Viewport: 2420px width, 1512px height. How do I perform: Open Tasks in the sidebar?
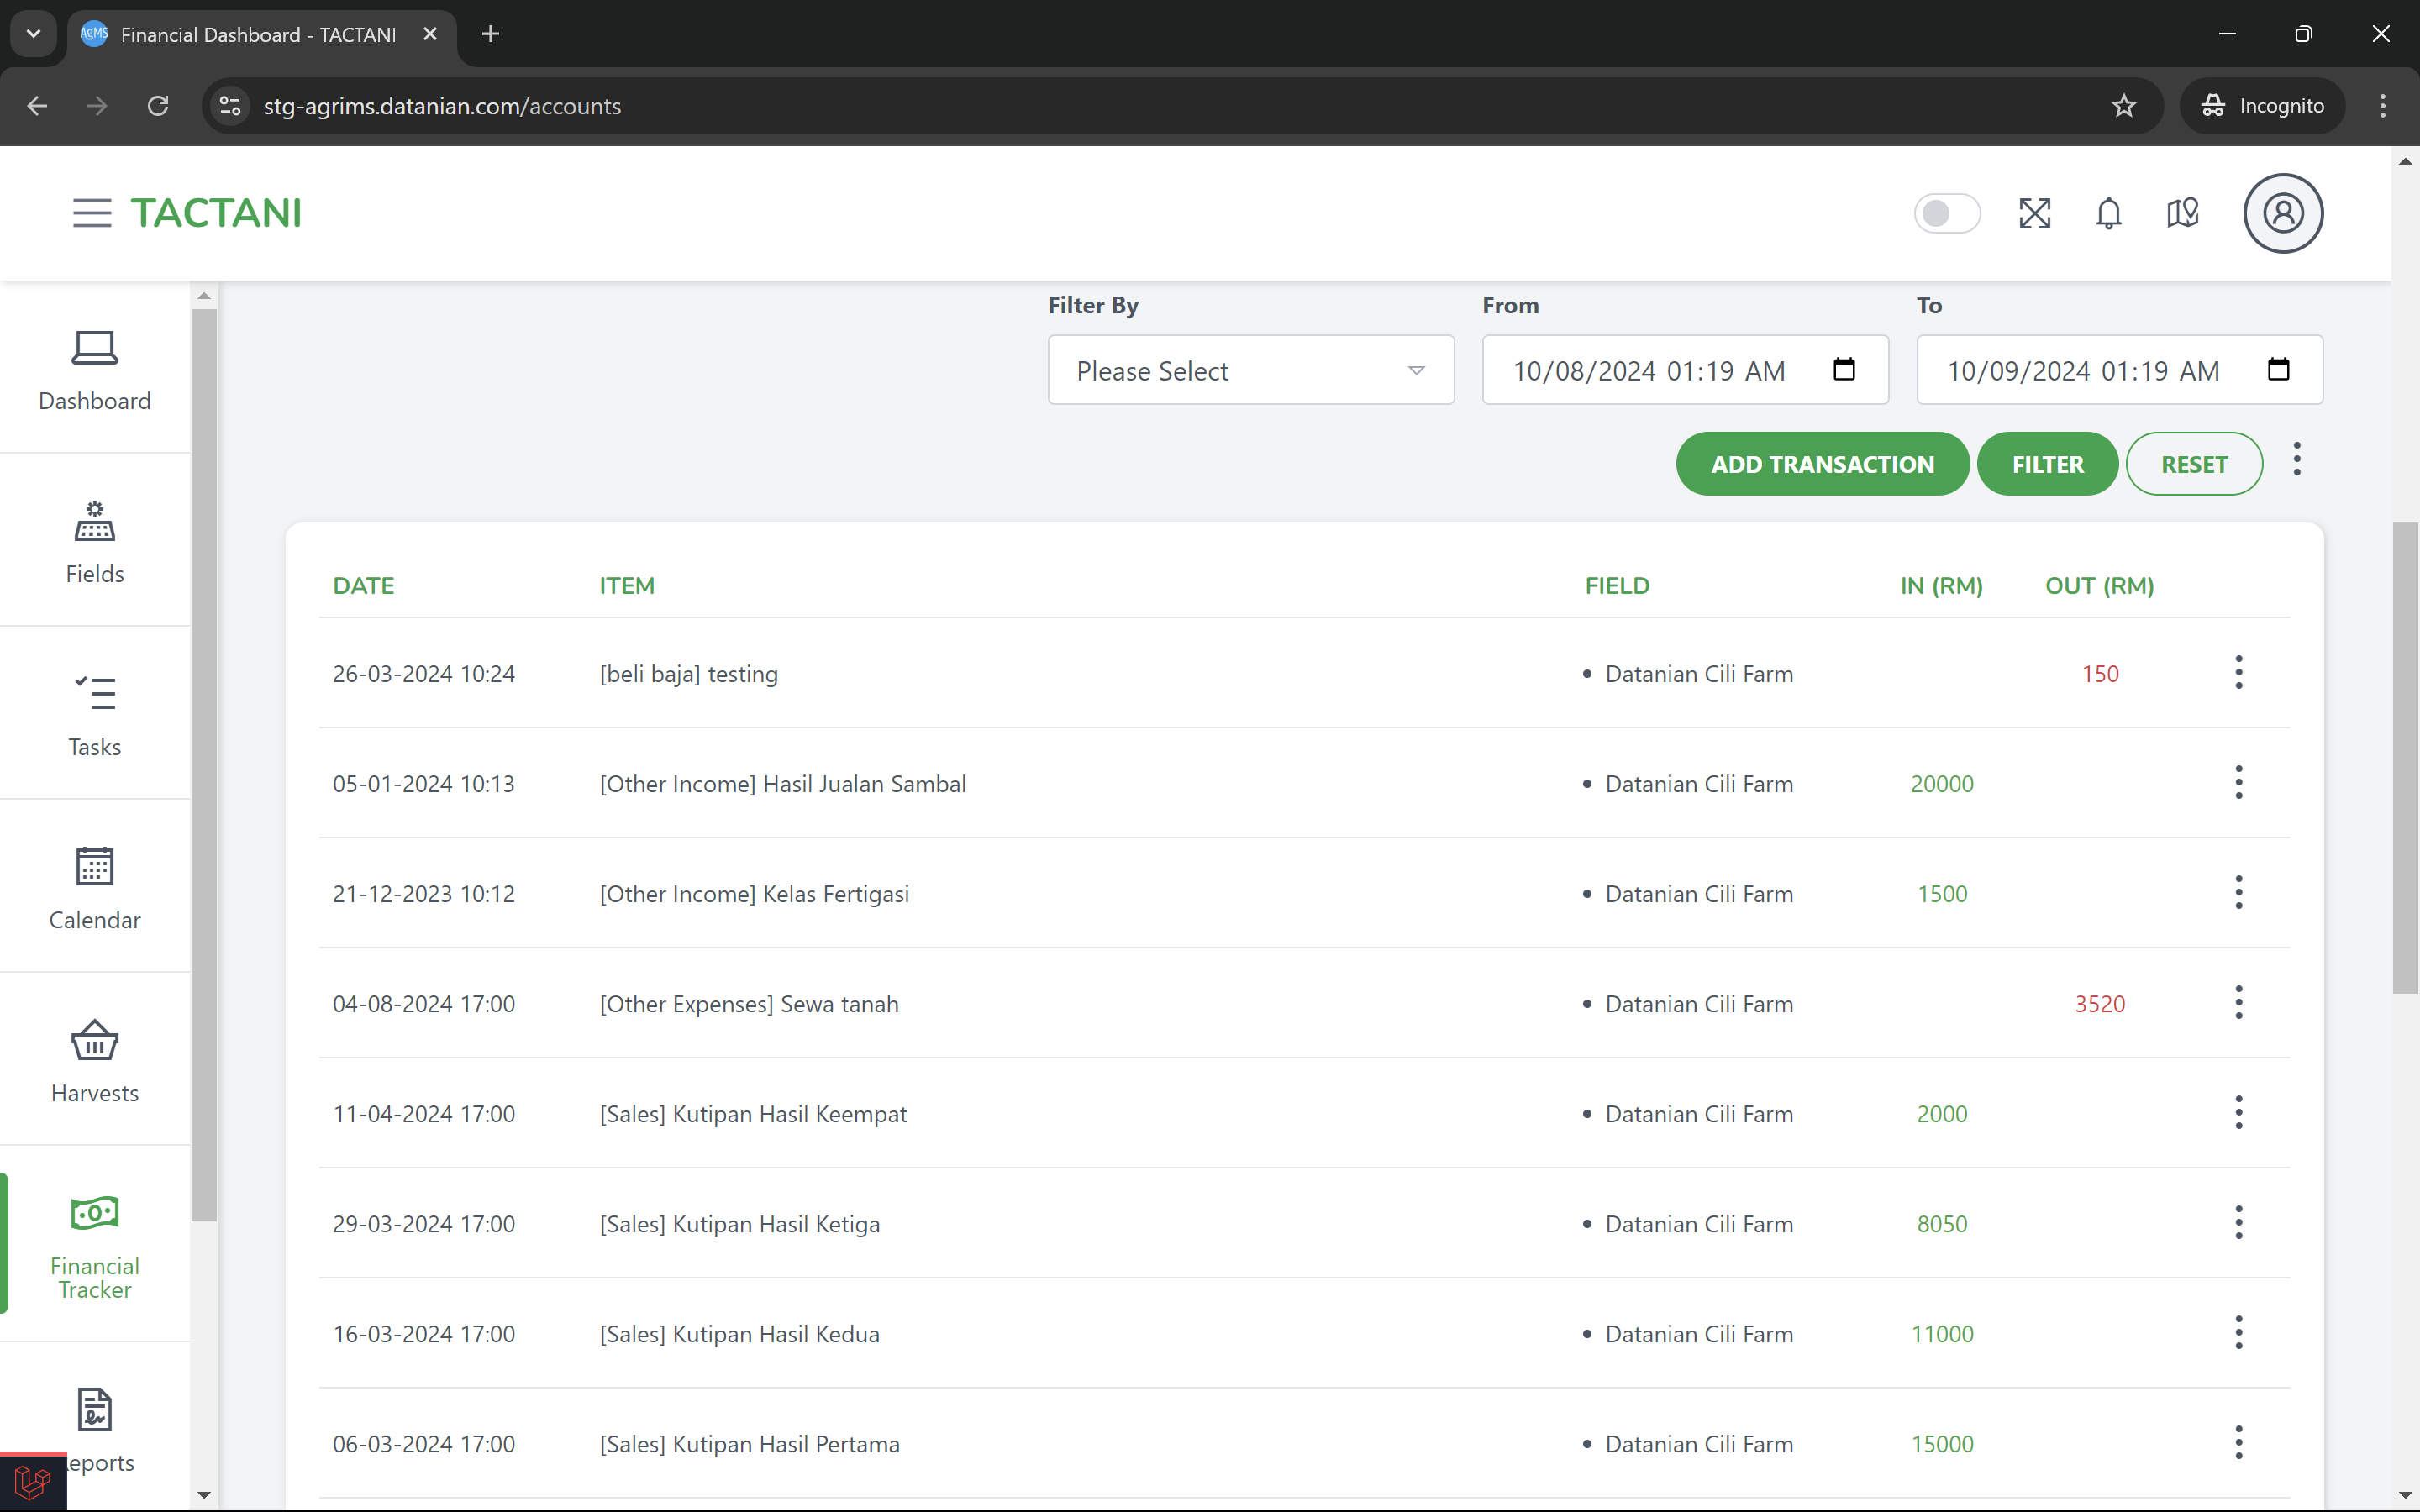point(95,716)
